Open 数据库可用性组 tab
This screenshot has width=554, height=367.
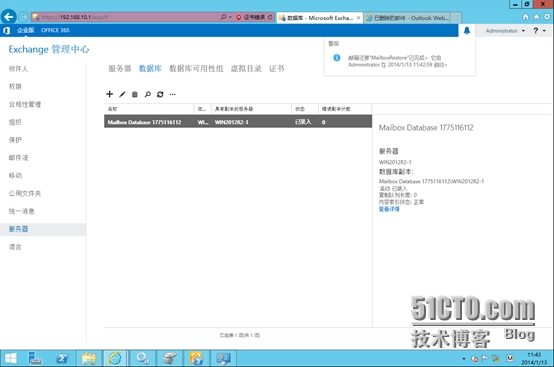click(x=196, y=69)
